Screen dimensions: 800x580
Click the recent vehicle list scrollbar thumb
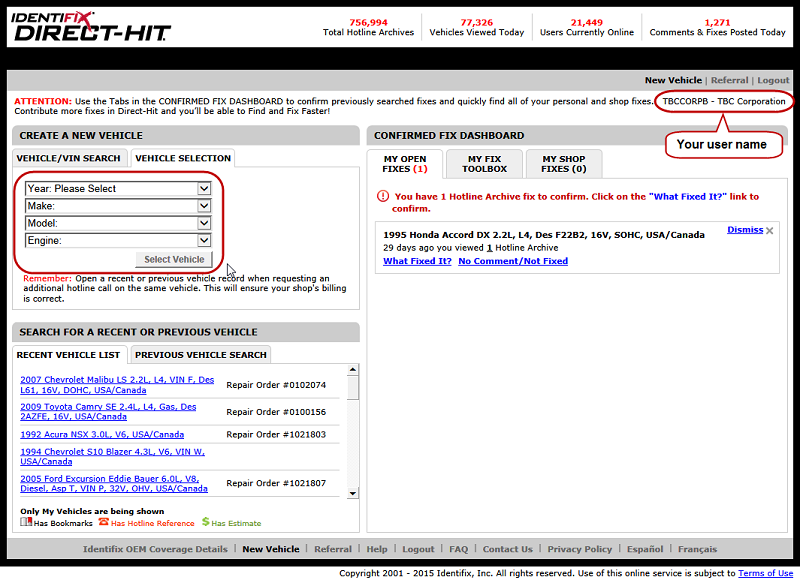coord(353,388)
